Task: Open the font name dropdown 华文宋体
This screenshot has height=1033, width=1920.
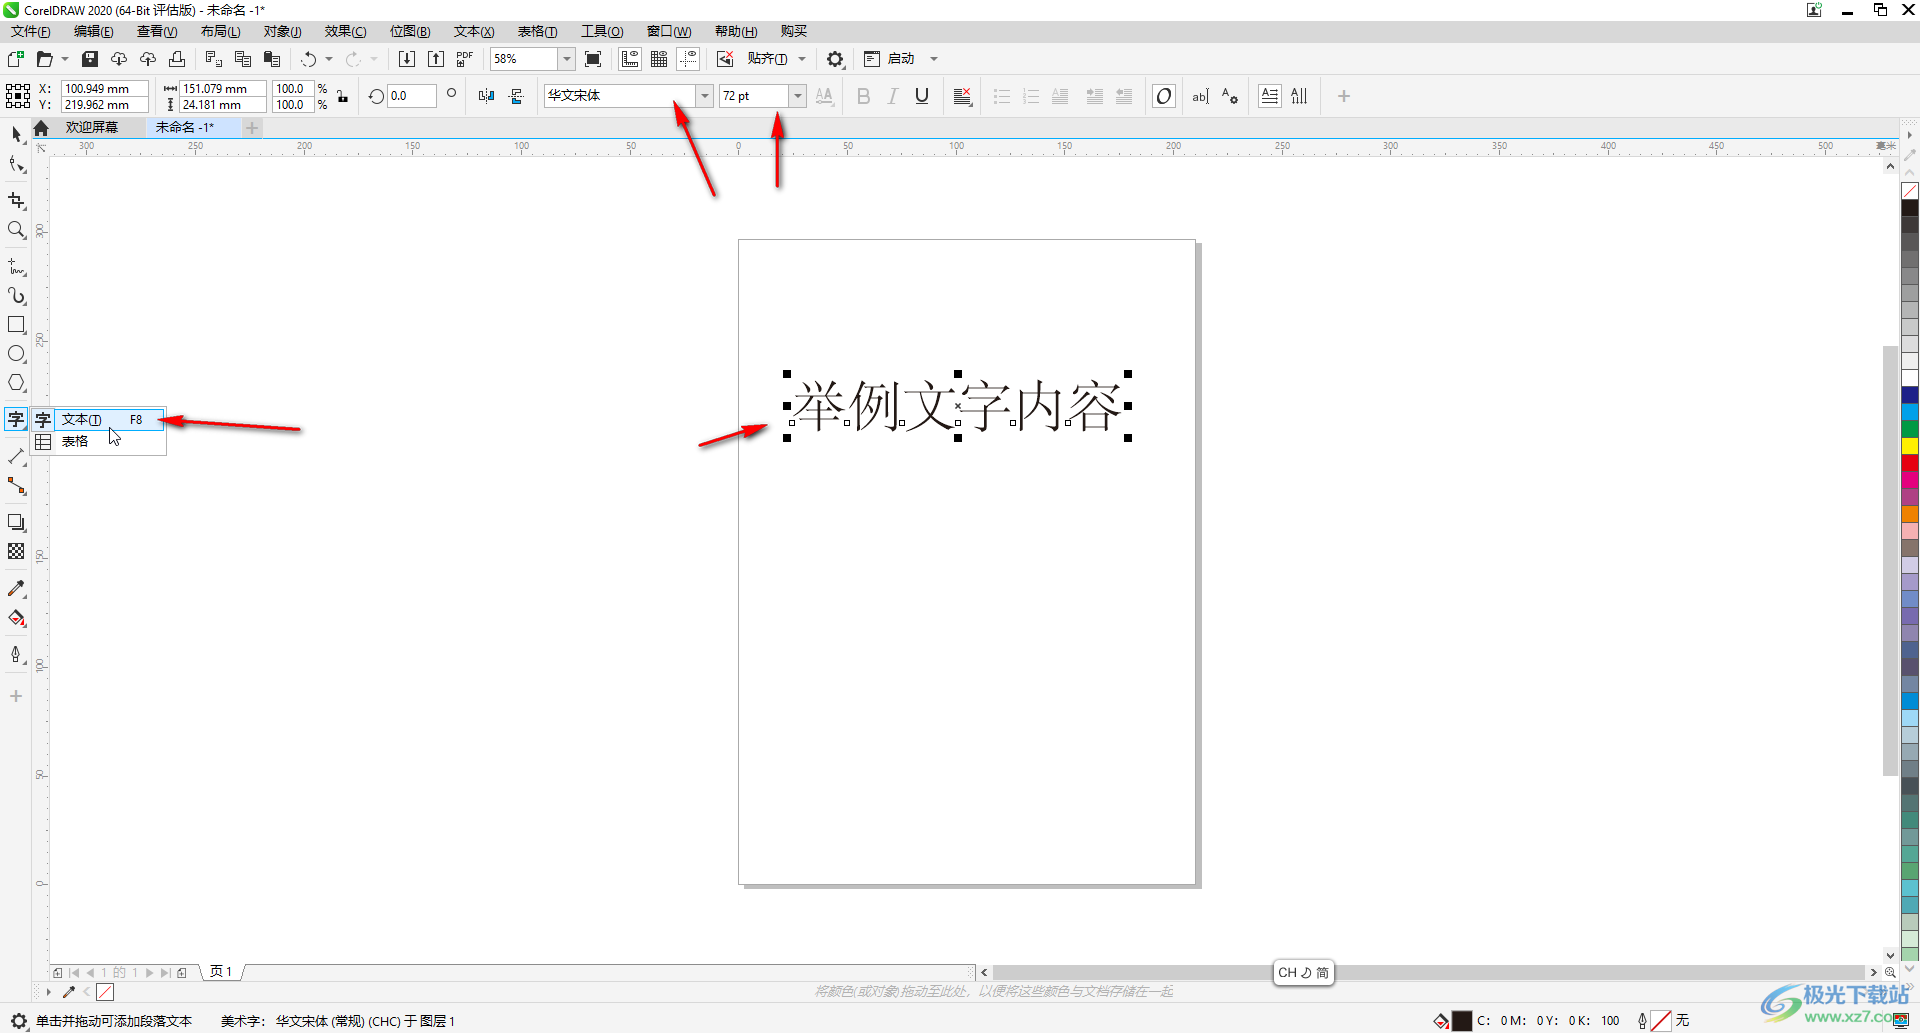Action: (x=705, y=96)
